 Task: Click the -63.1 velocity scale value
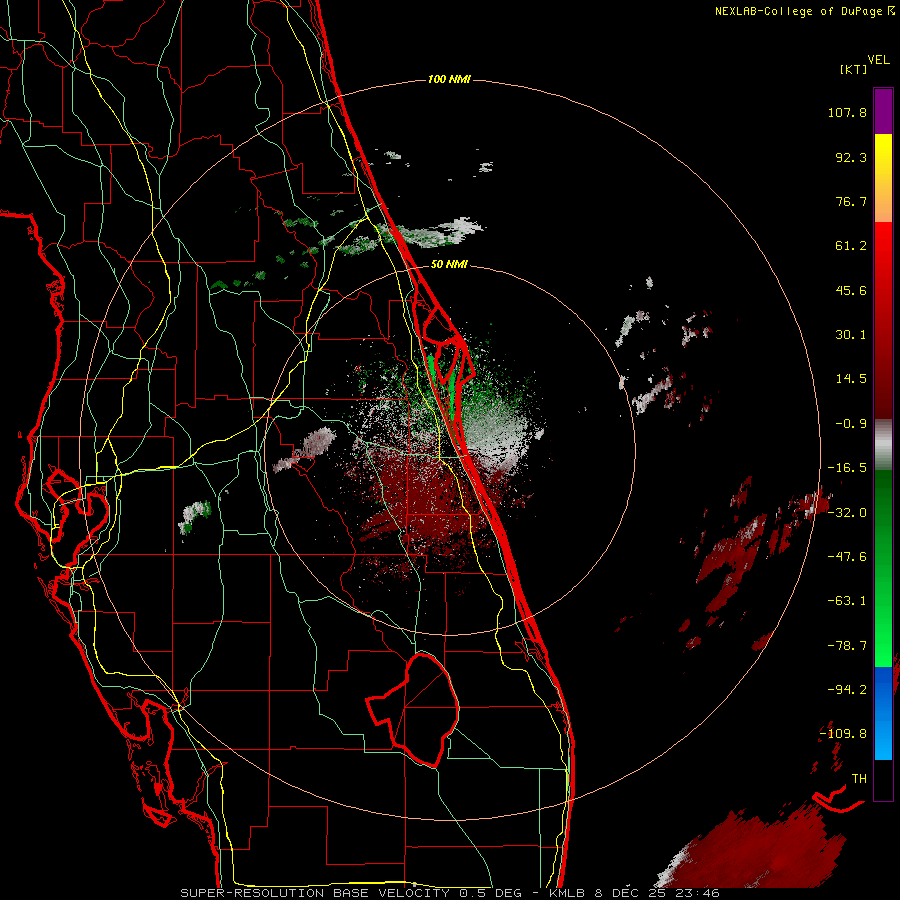point(847,601)
